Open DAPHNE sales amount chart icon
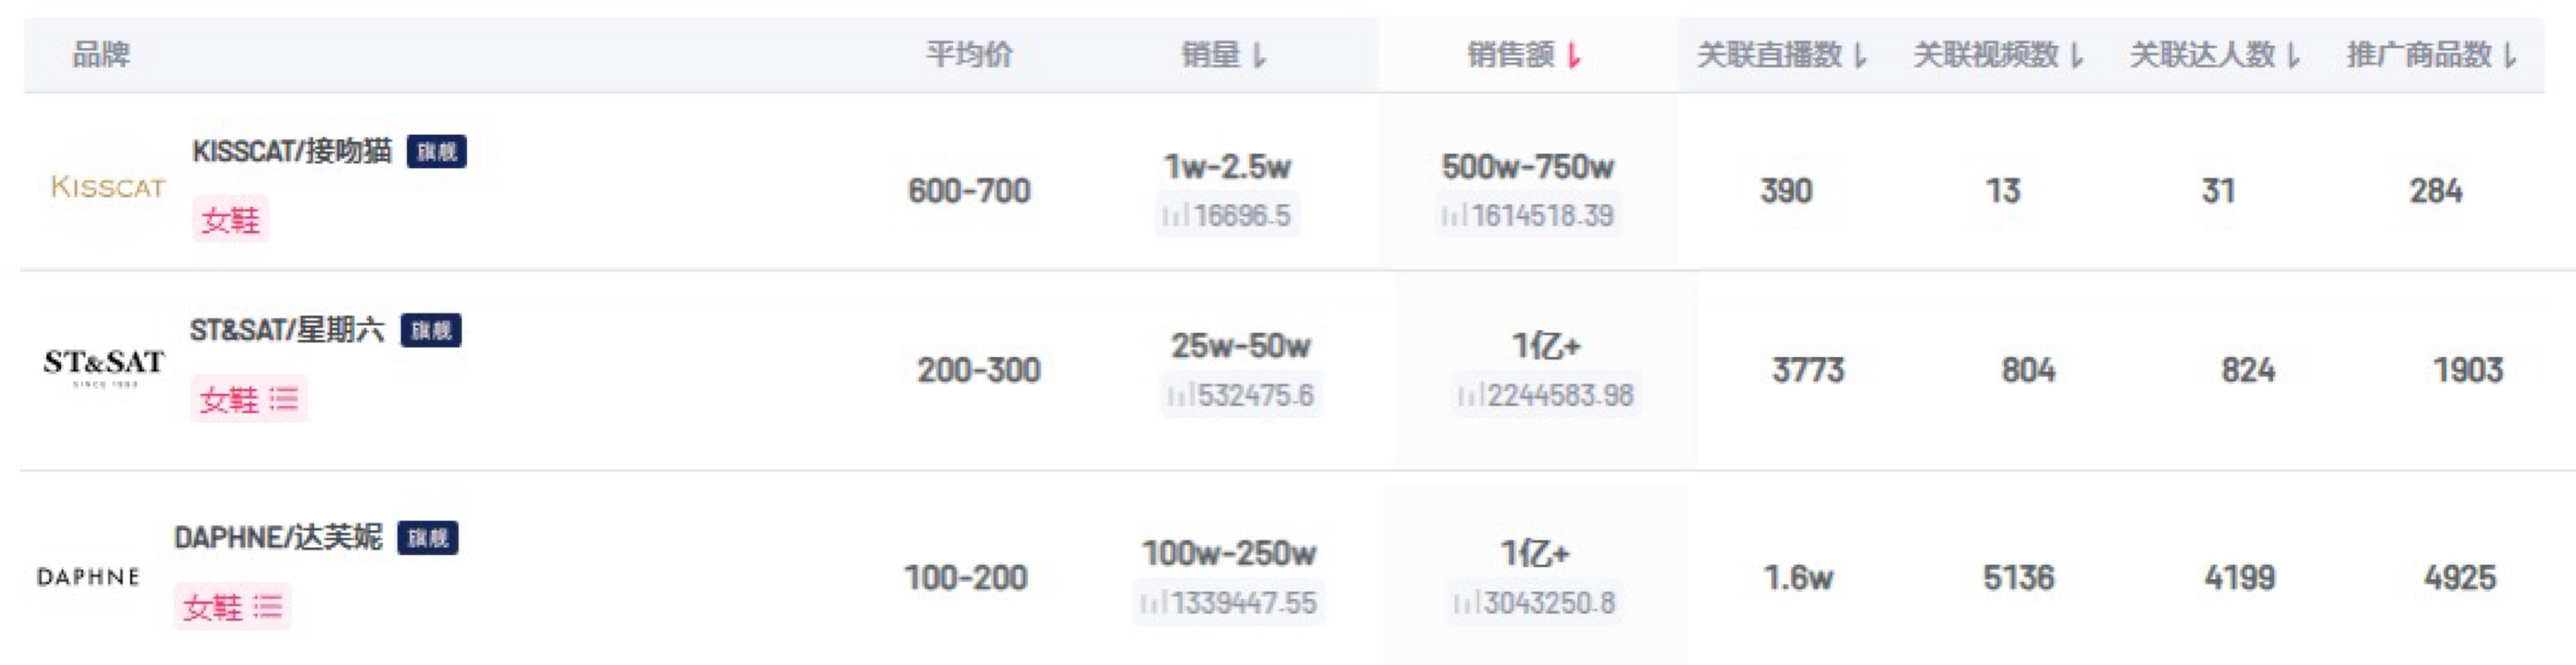The height and width of the screenshot is (665, 2576). [x=1467, y=603]
